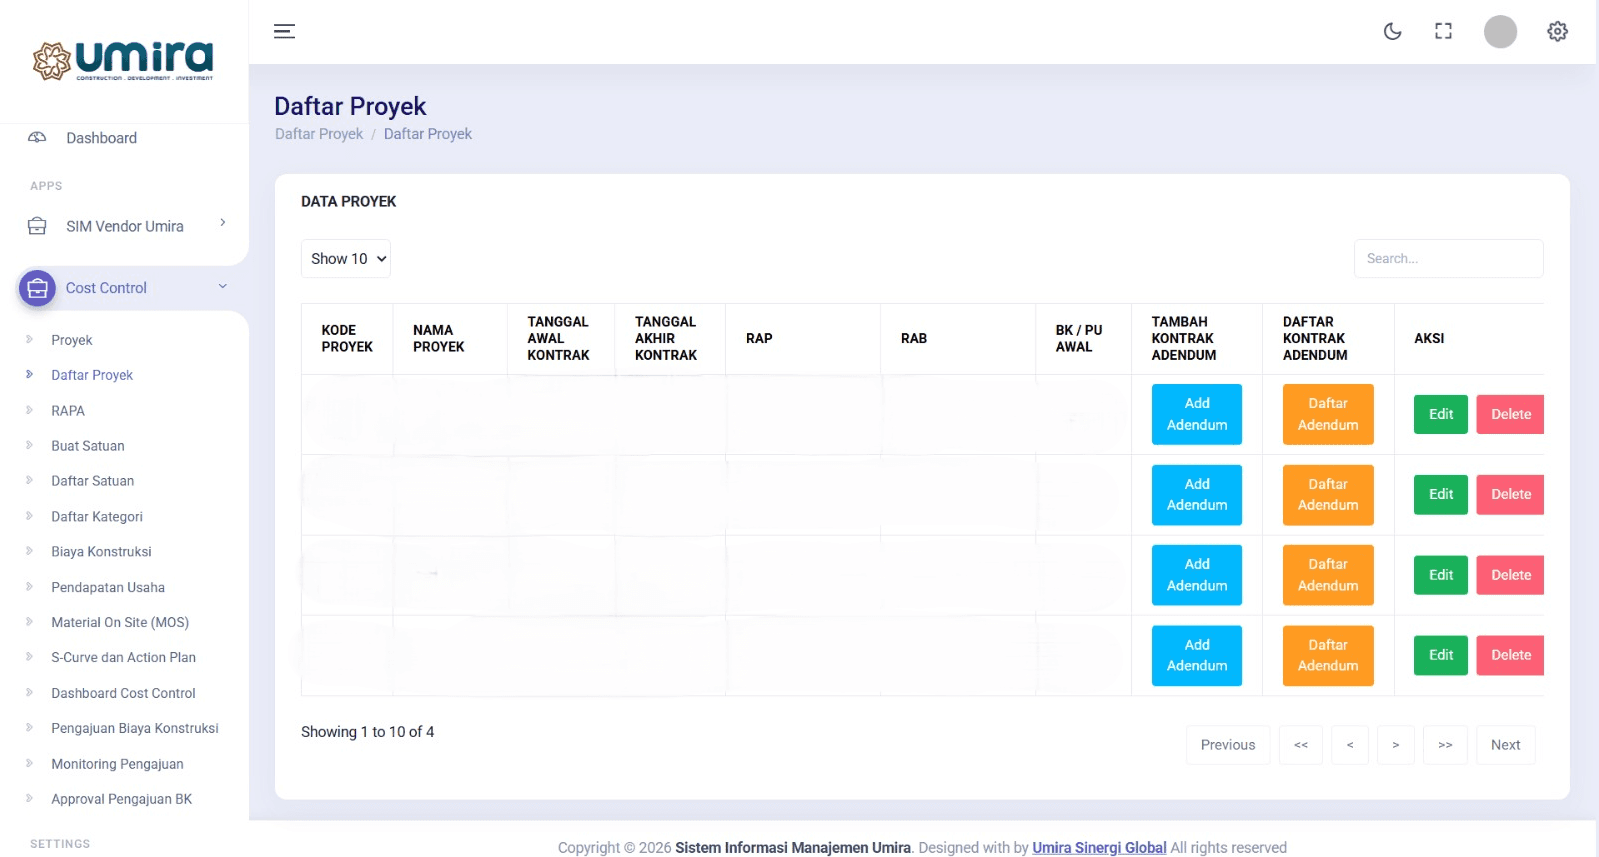
Task: Click Add Adendum in the first row
Action: click(x=1196, y=414)
